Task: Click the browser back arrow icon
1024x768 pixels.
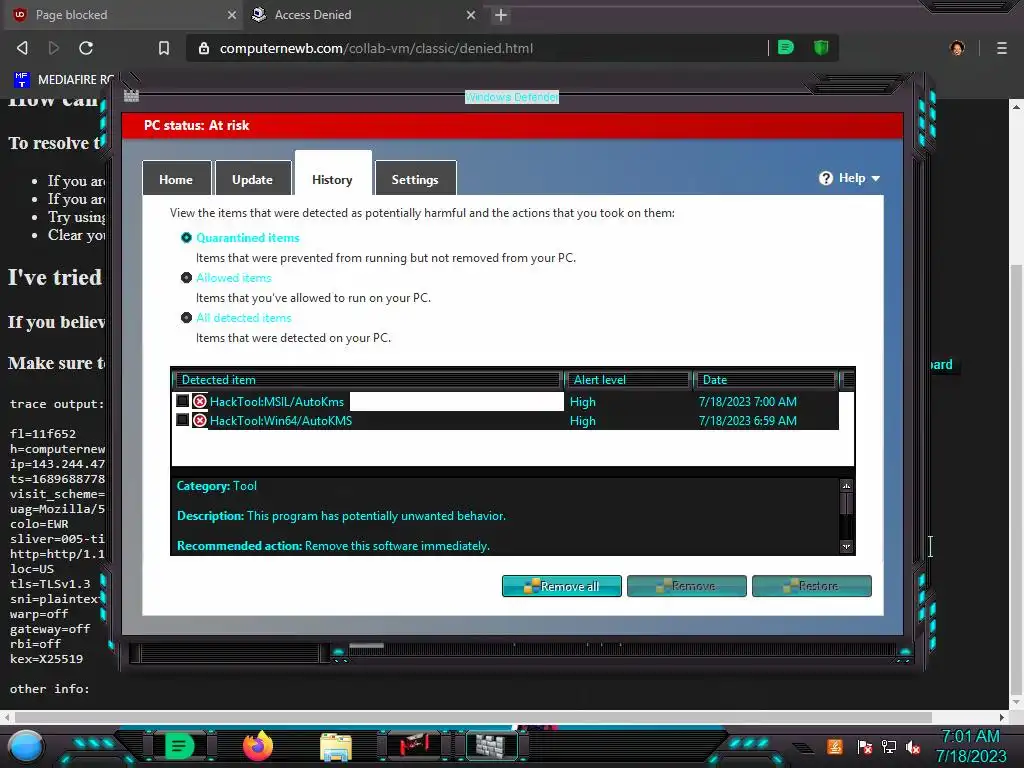Action: point(22,48)
